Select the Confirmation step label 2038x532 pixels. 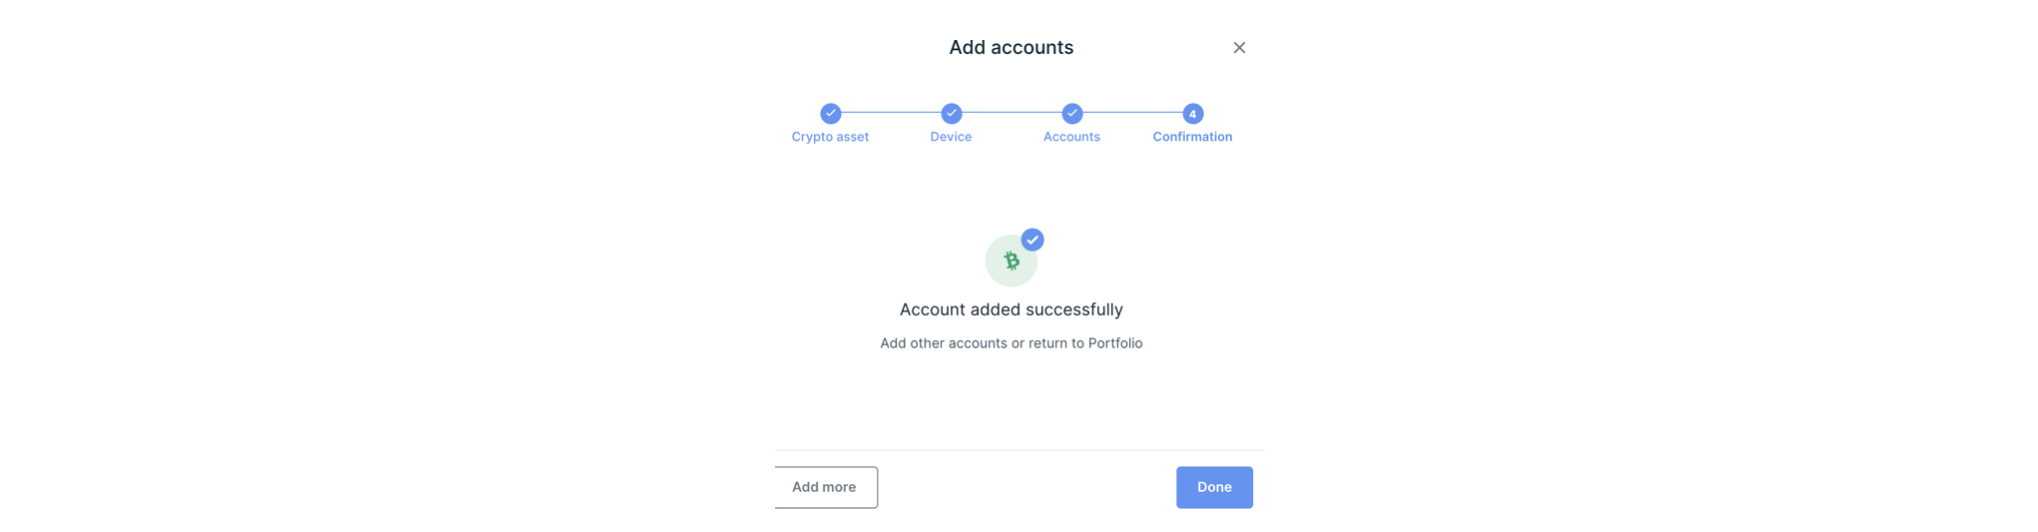pos(1192,137)
